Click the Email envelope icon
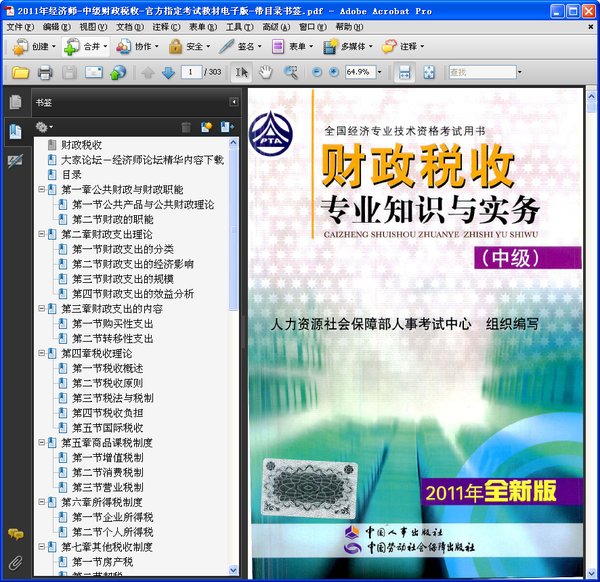 [x=94, y=72]
